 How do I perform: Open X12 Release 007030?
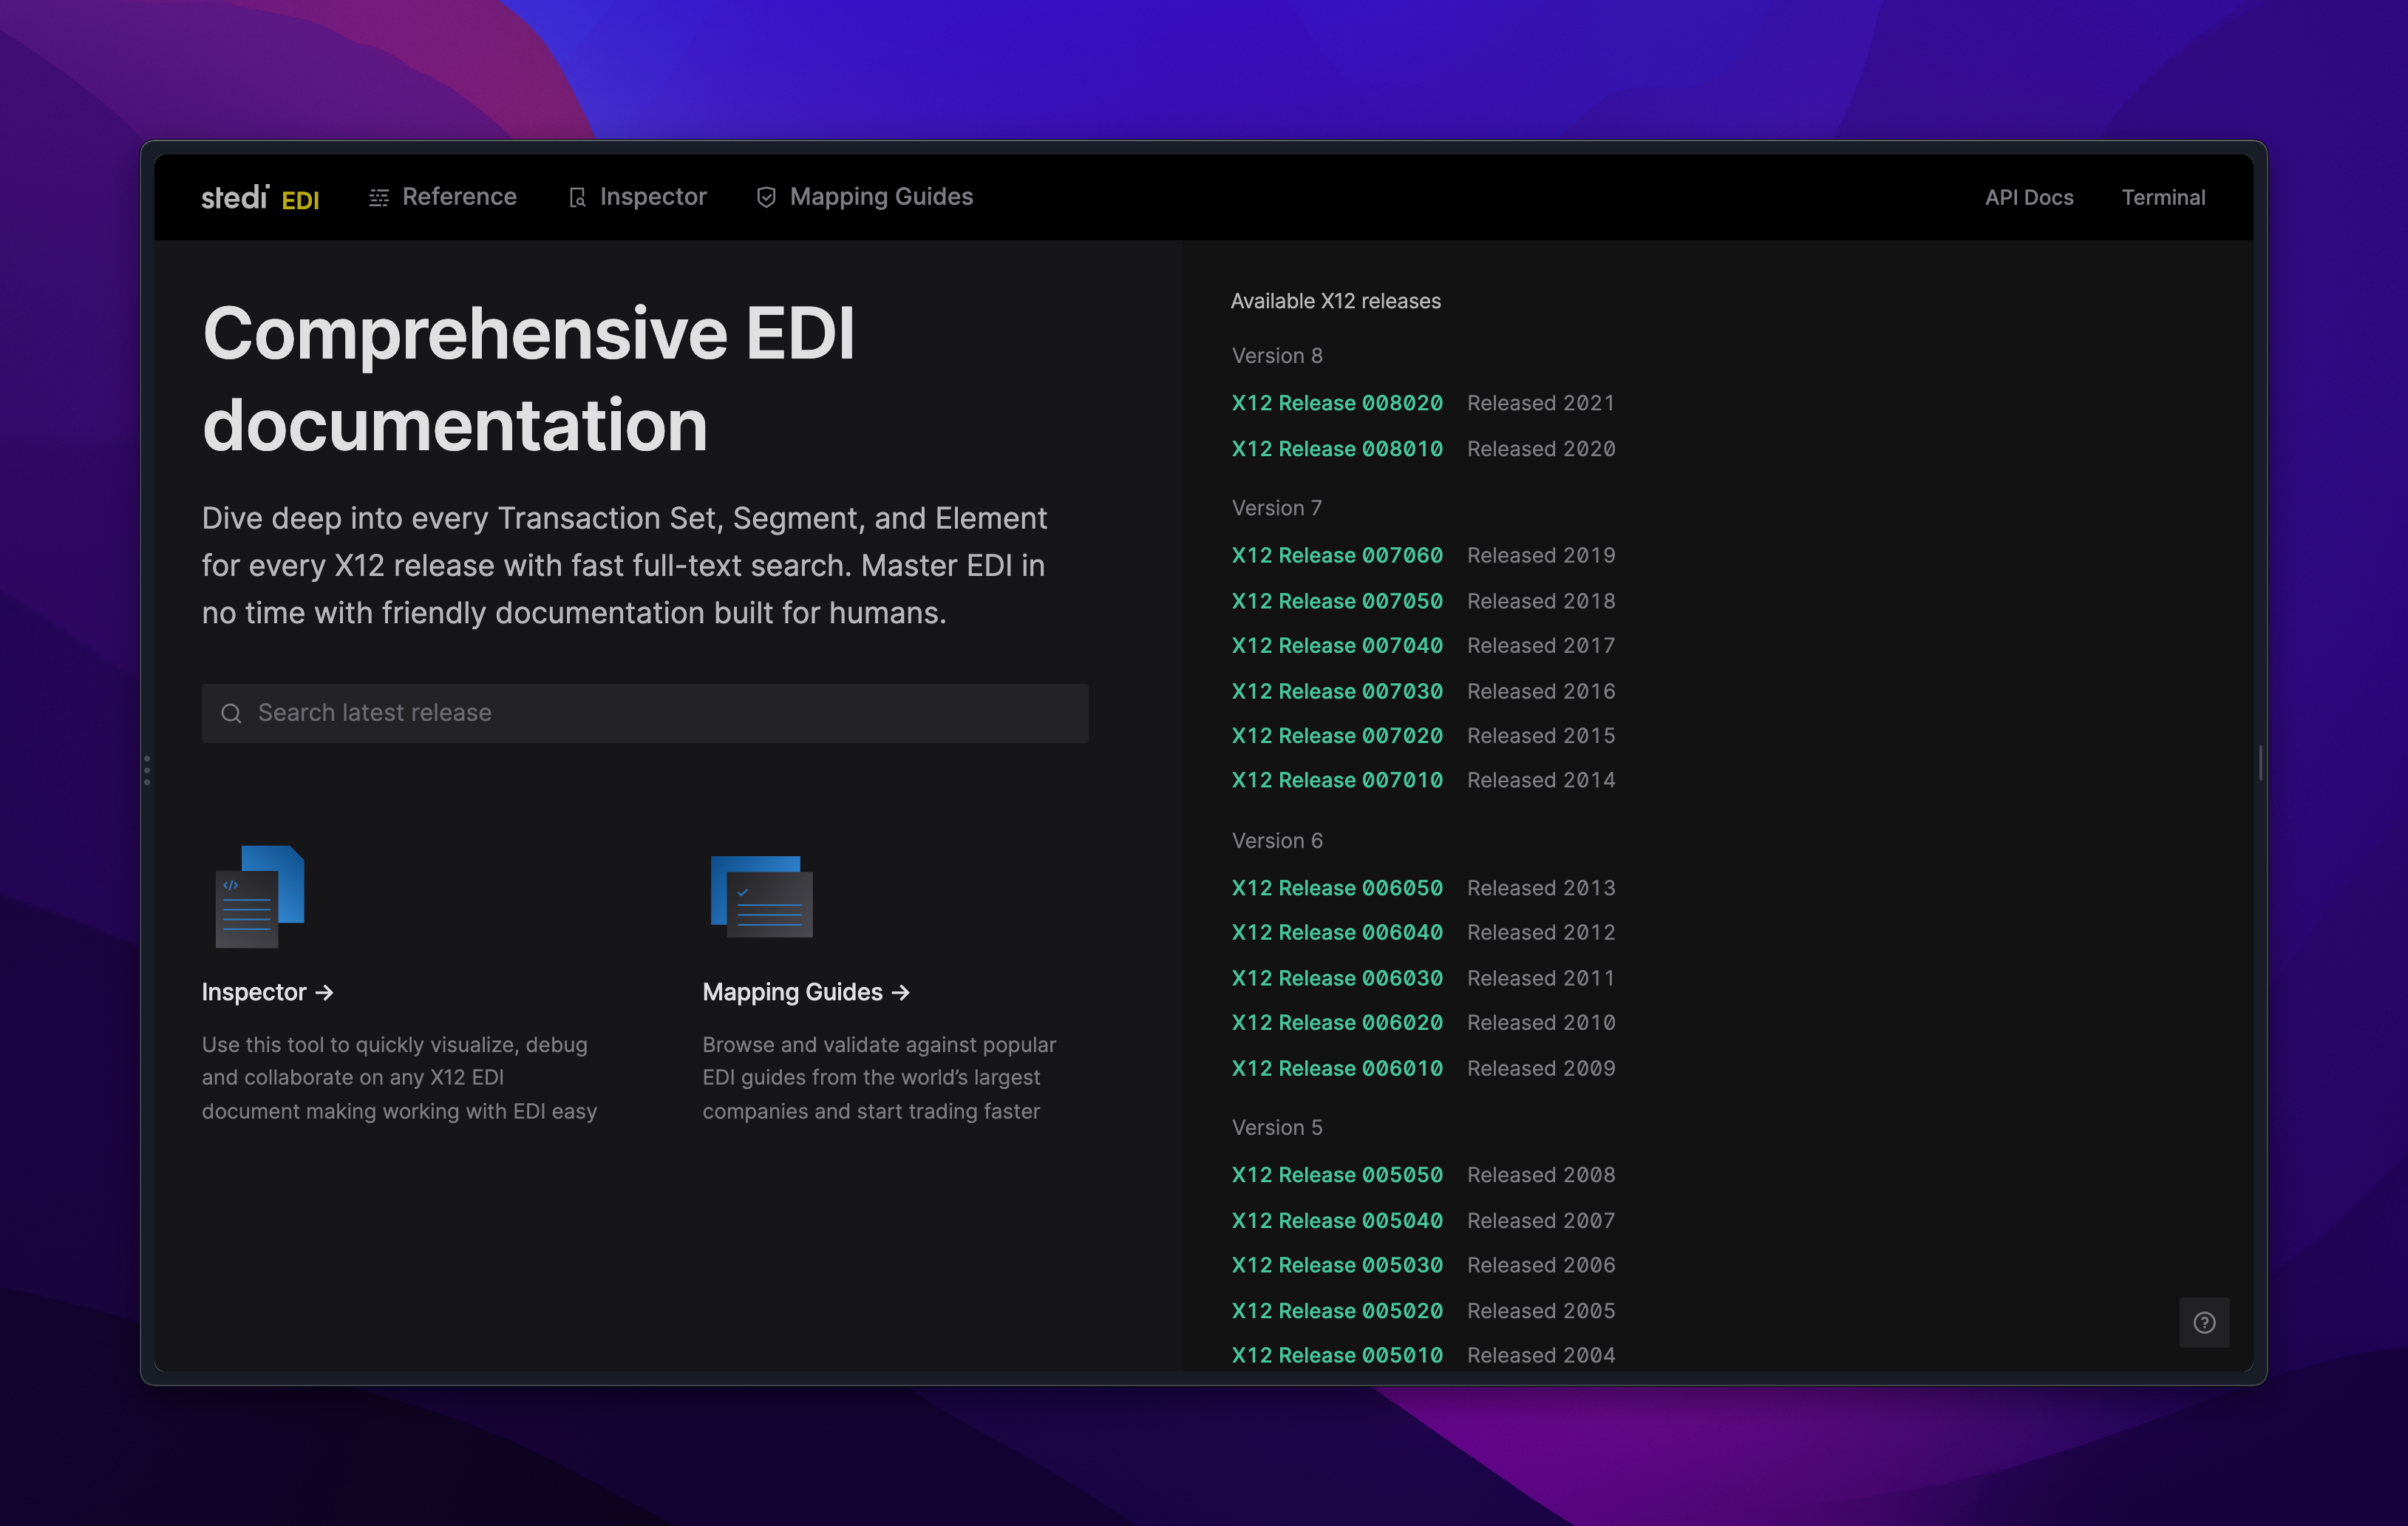(x=1337, y=691)
